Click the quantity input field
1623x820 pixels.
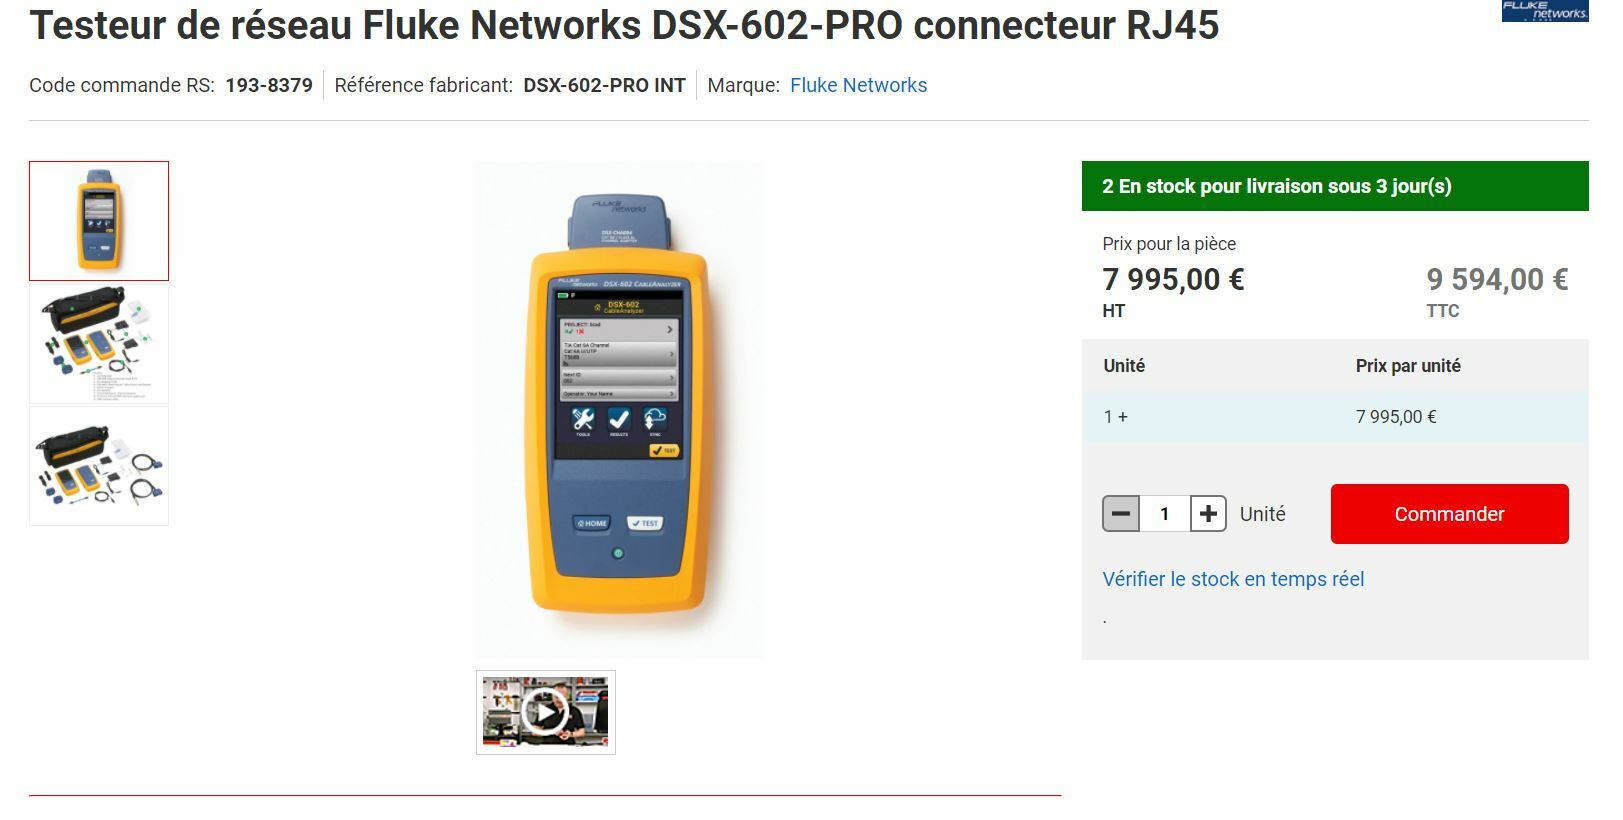pos(1165,514)
